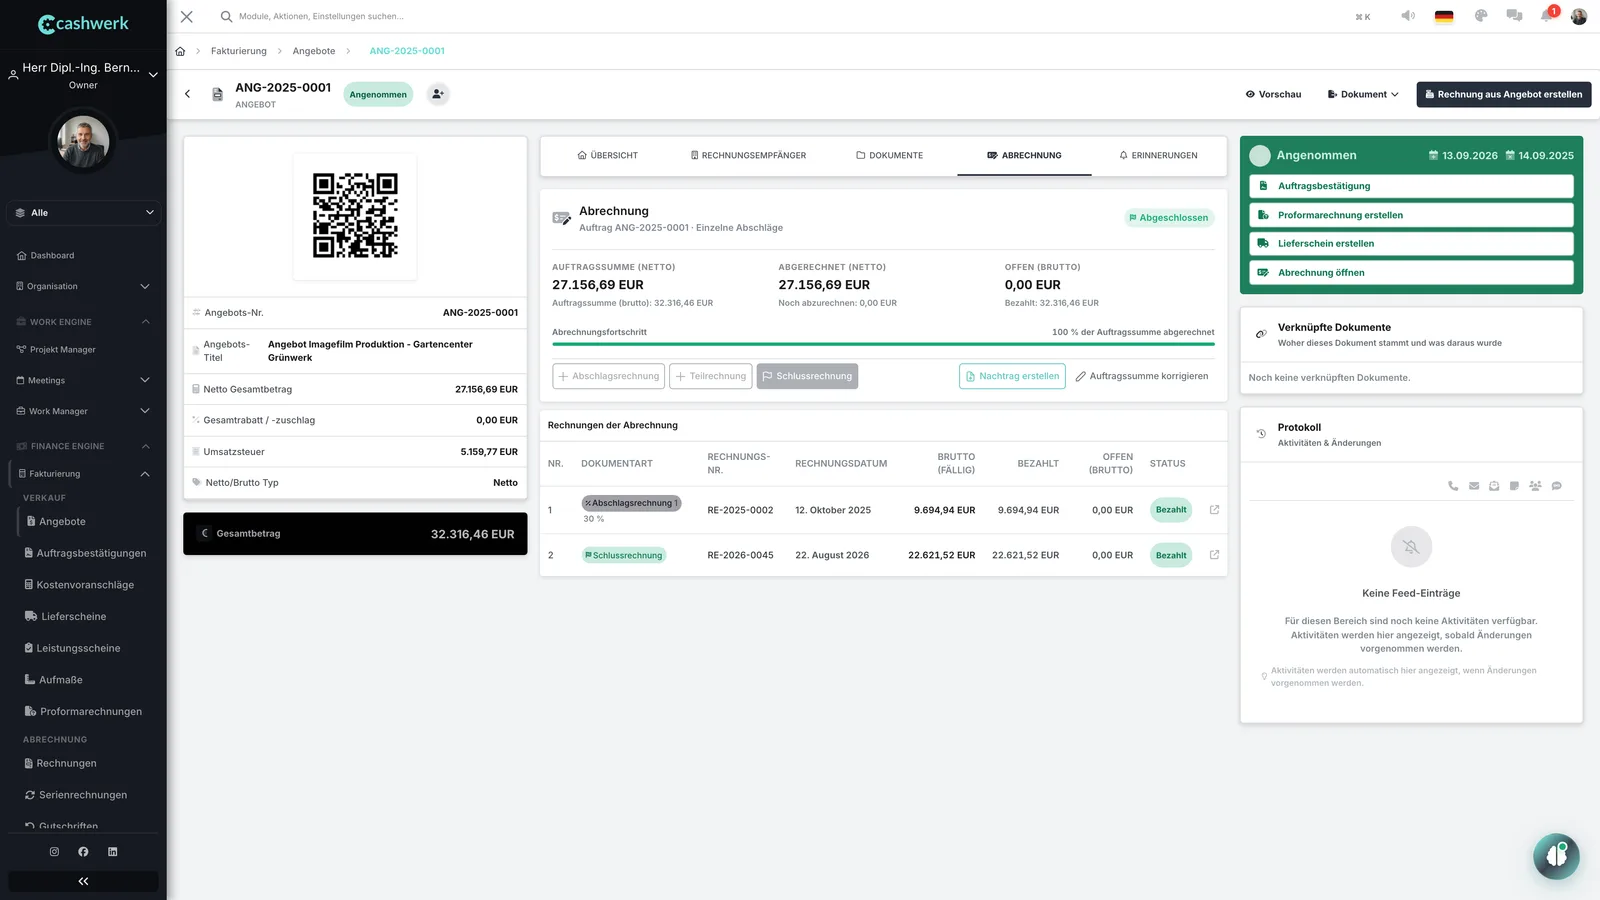Open the theme palette icon
The height and width of the screenshot is (900, 1600).
tap(1481, 16)
